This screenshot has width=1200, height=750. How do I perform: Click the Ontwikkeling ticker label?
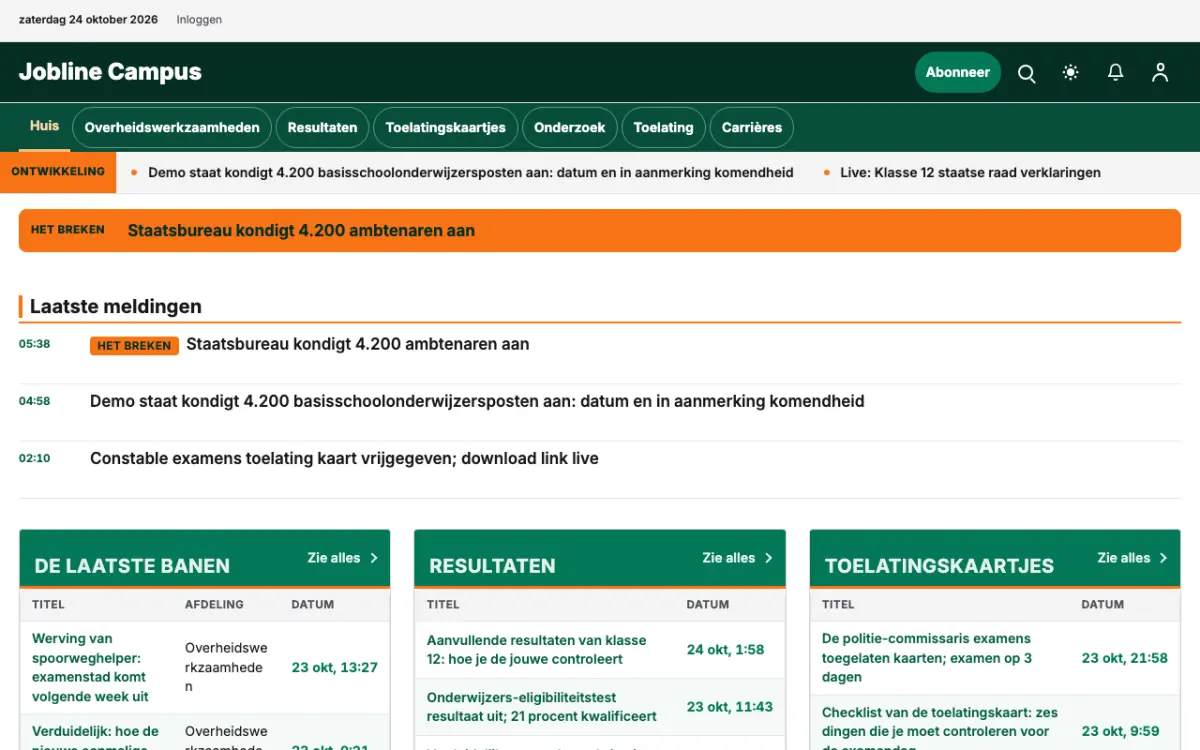(x=58, y=172)
